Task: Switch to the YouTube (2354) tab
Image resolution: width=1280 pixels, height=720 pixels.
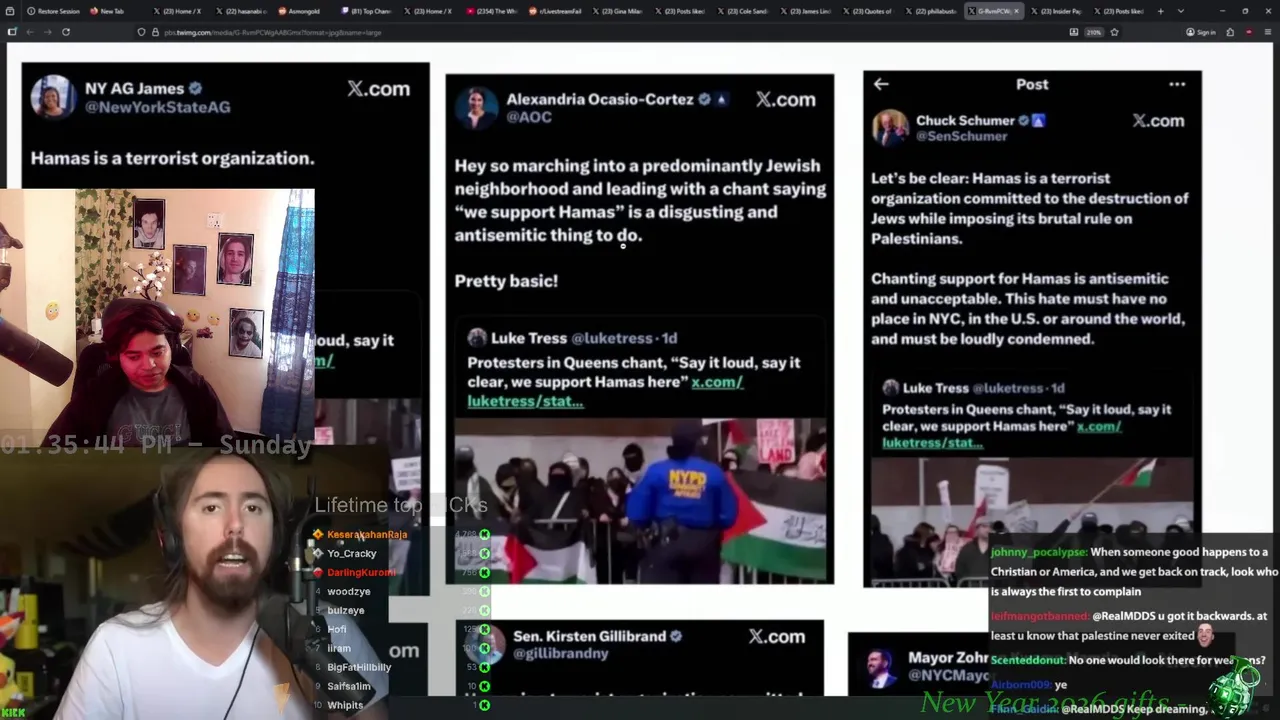Action: 491,11
